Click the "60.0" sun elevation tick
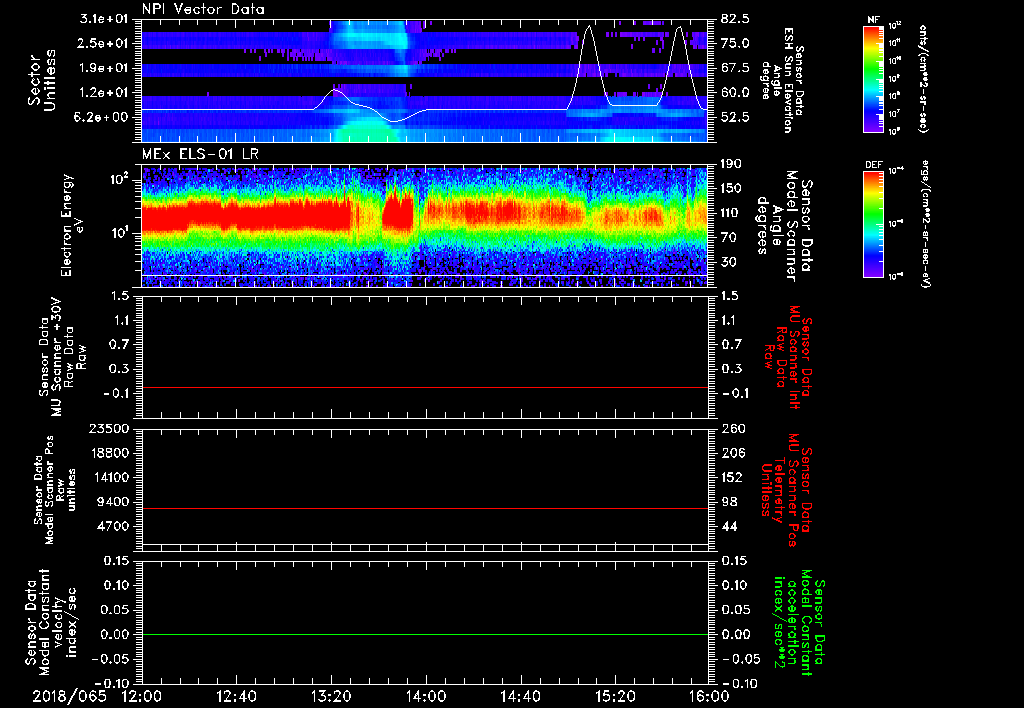 point(735,93)
